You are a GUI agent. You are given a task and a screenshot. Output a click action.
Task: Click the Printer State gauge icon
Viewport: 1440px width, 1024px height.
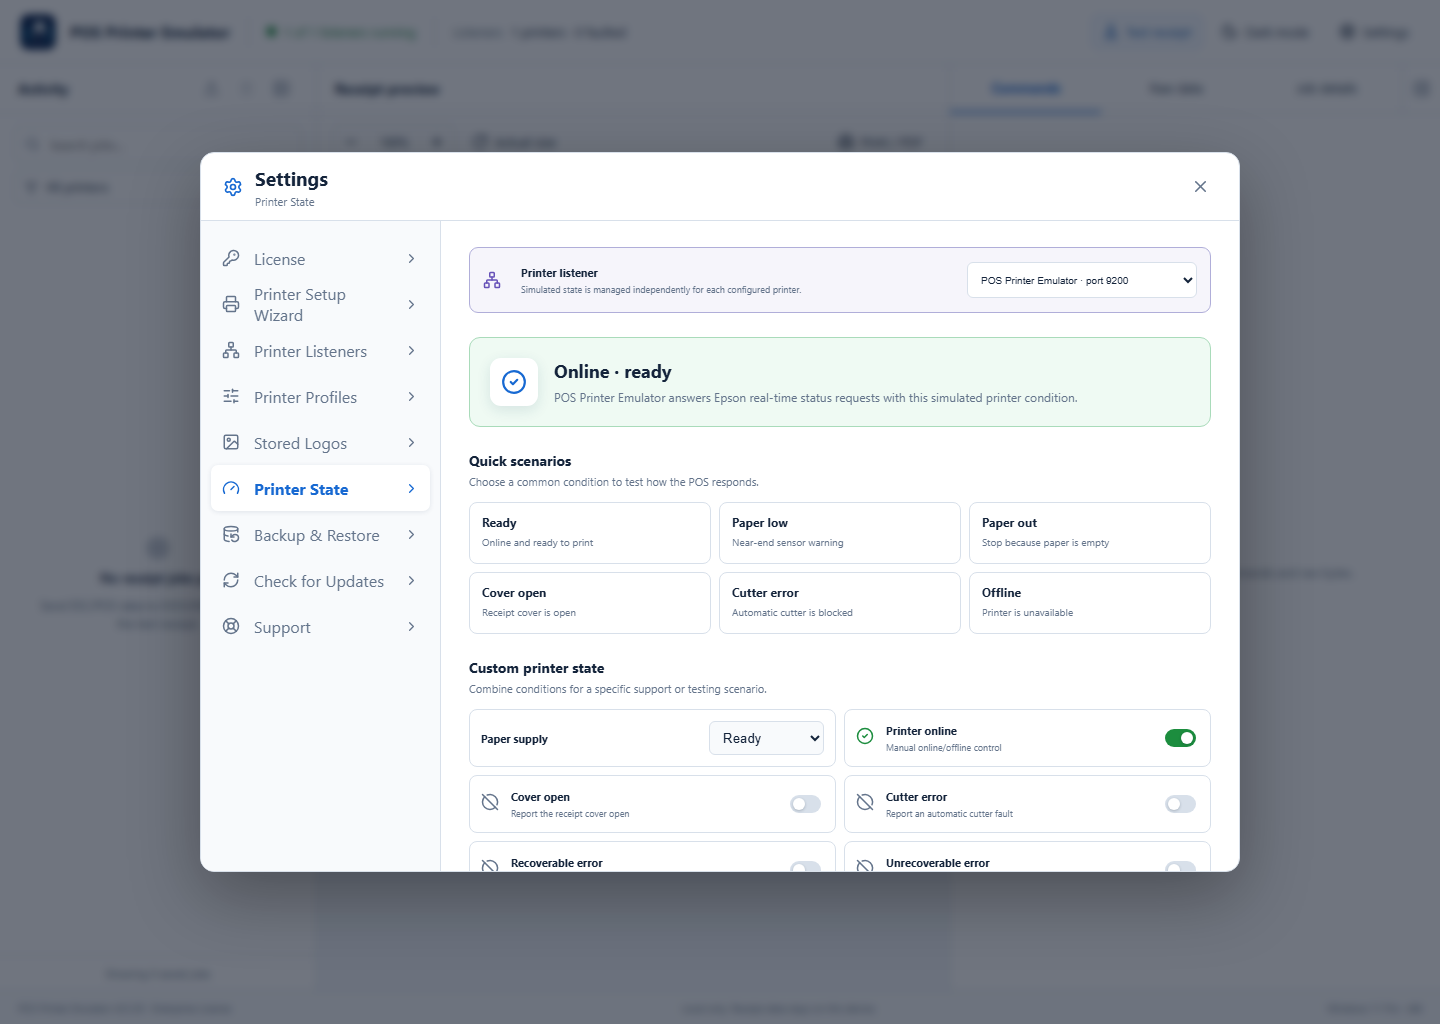(x=231, y=488)
